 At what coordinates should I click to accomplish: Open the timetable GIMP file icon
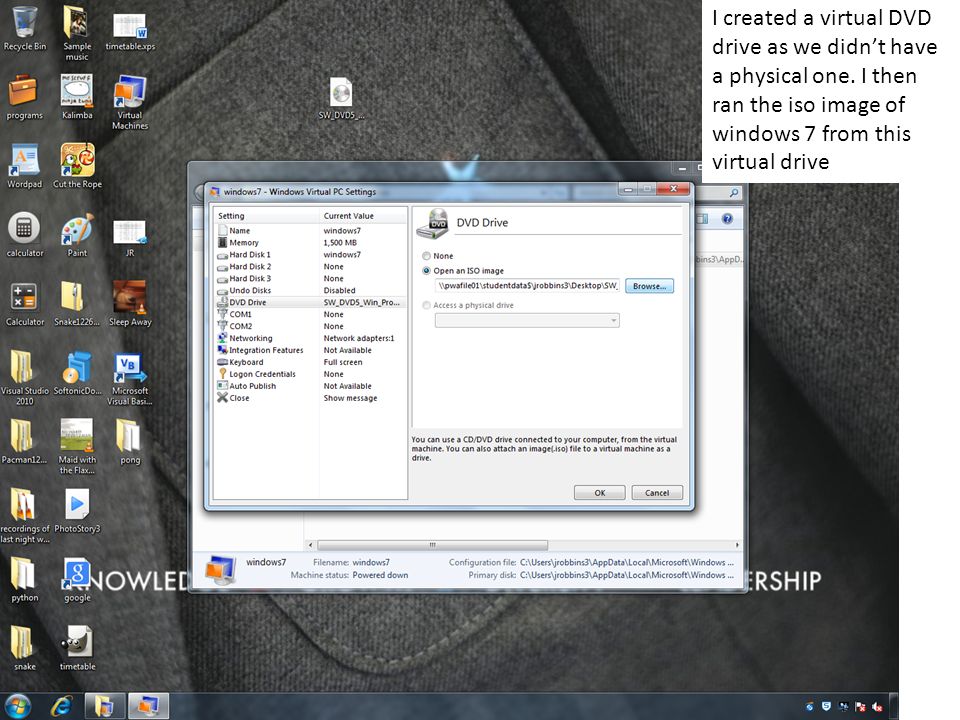click(77, 648)
